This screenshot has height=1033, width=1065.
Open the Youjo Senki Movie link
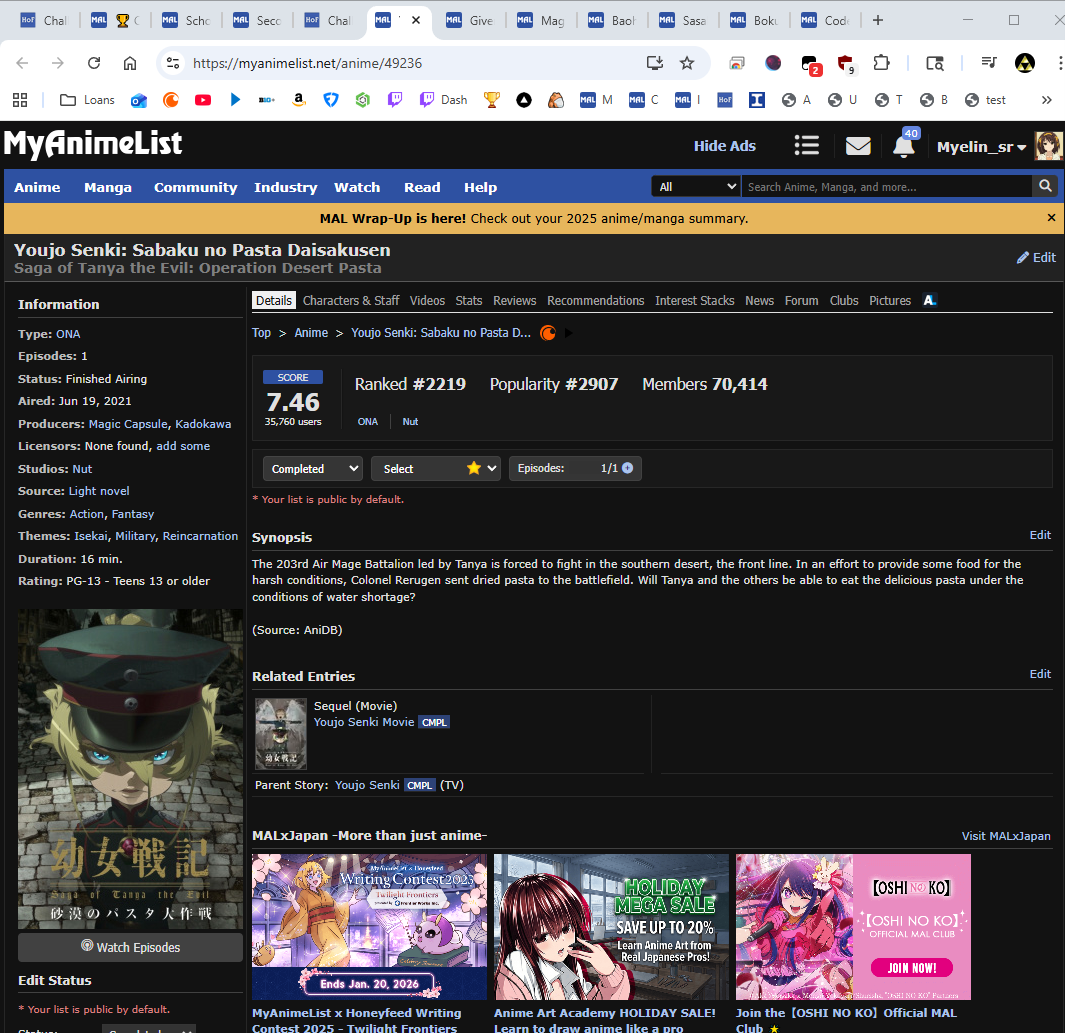tap(363, 722)
